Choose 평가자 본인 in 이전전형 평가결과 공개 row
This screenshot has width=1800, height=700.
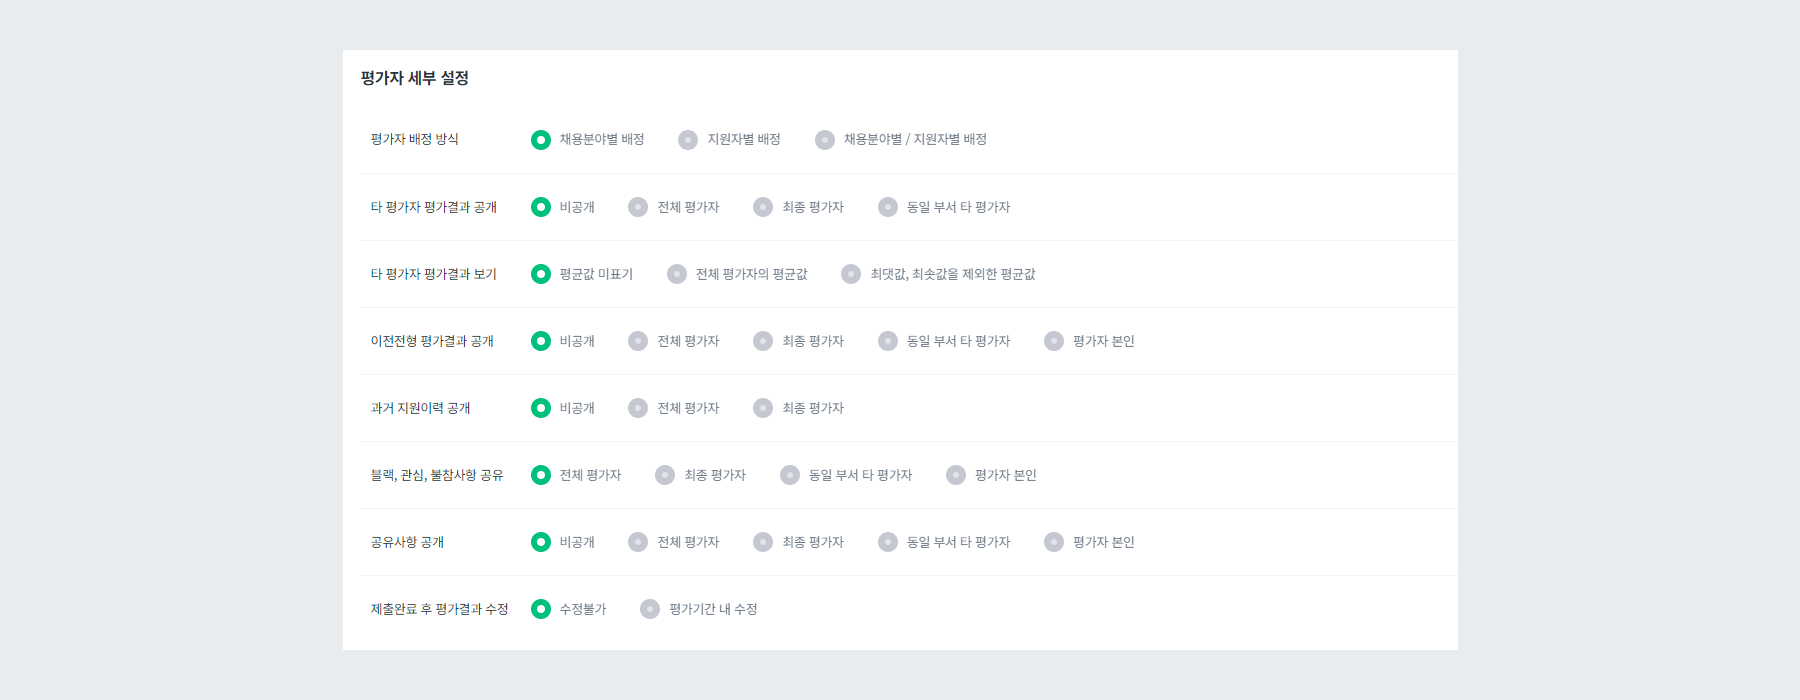1053,340
